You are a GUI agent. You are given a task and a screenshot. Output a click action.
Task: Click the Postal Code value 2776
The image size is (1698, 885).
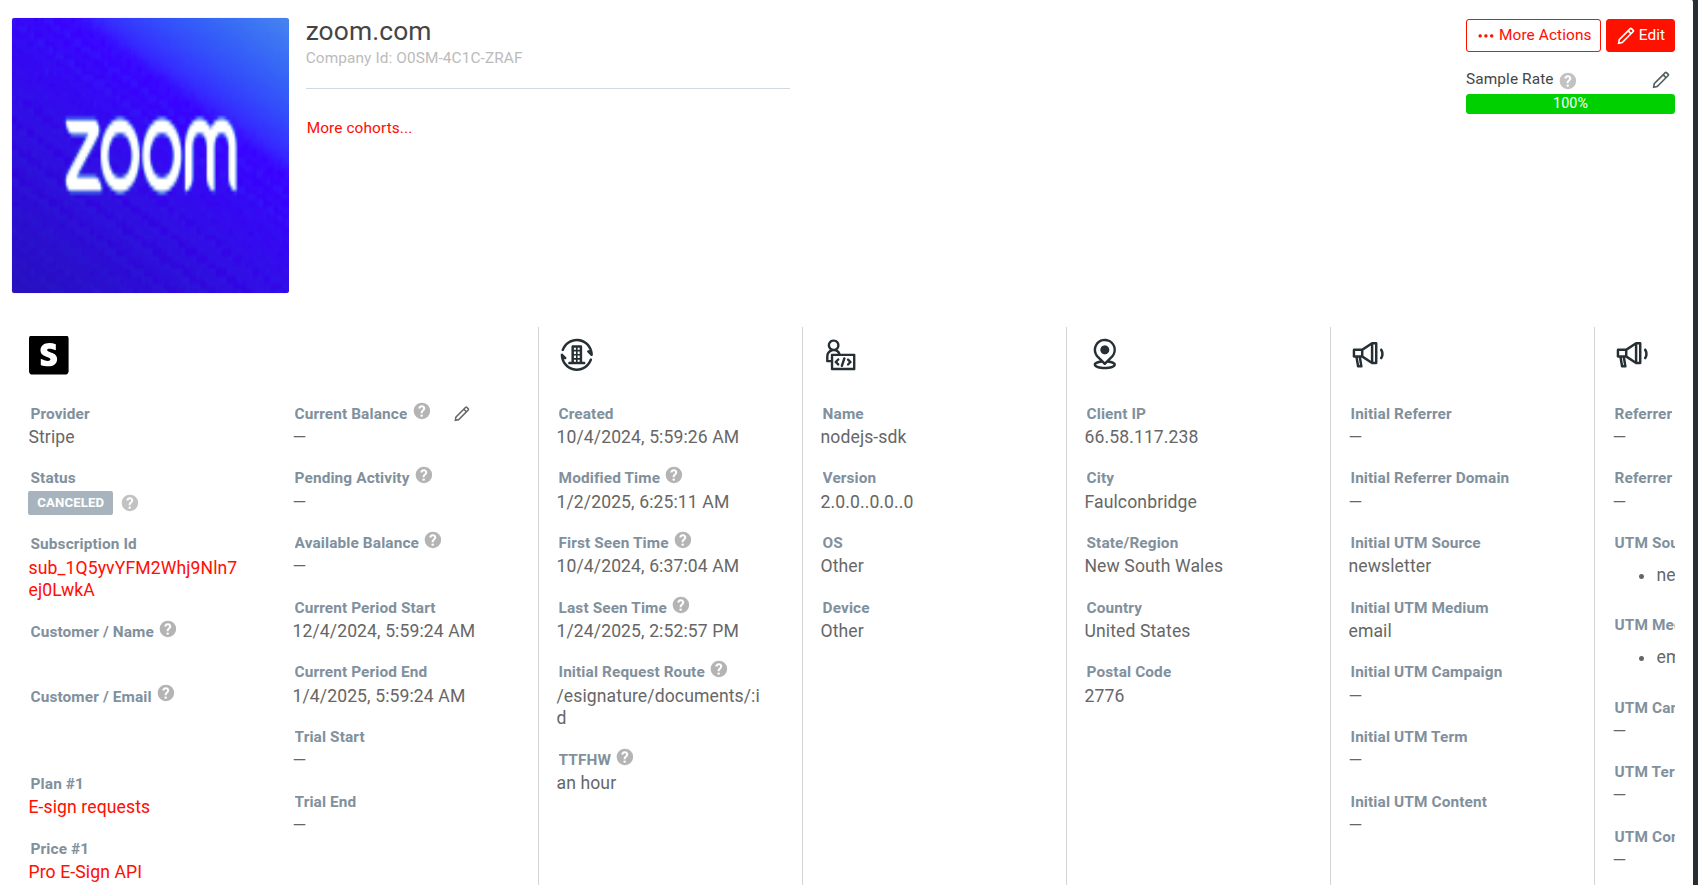point(1104,696)
